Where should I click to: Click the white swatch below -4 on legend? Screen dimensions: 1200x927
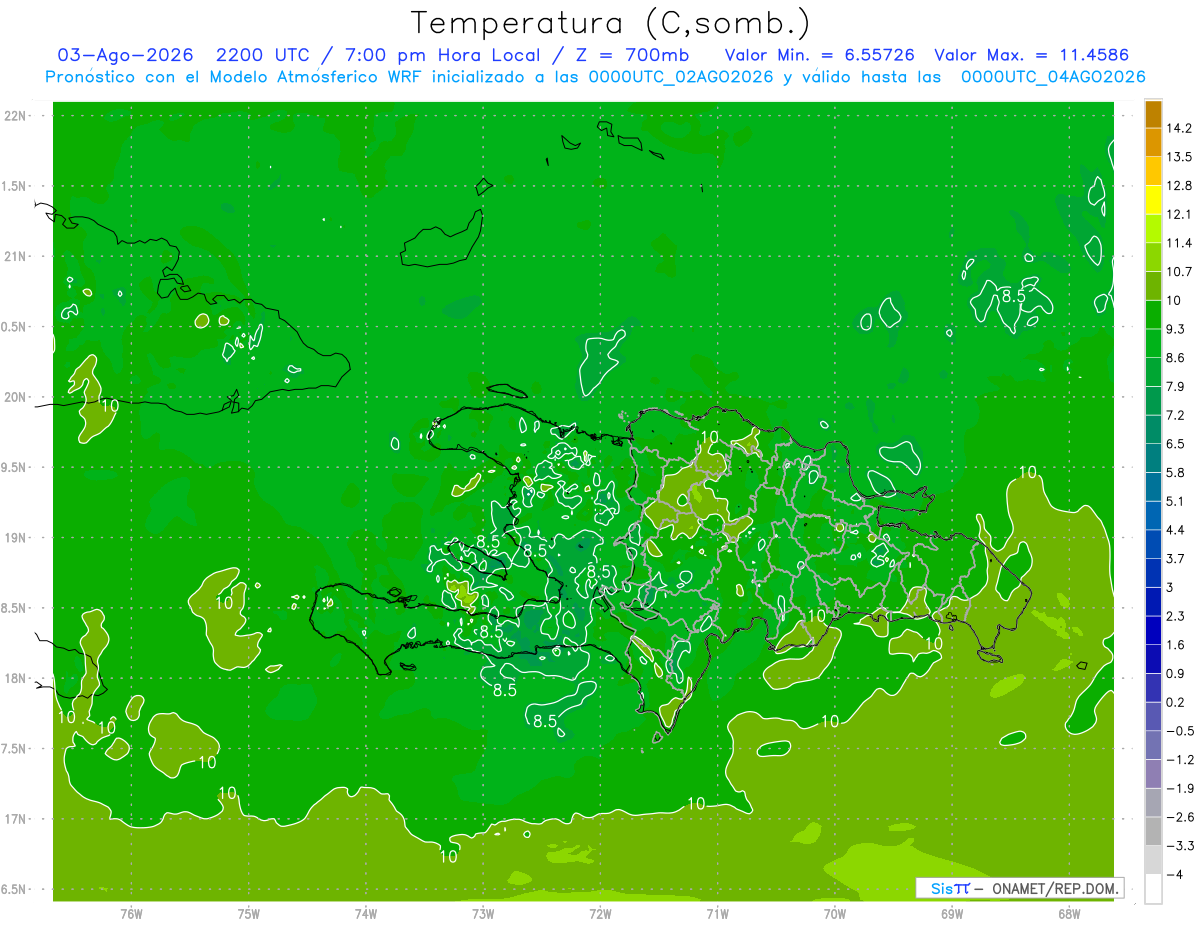tap(1153, 889)
